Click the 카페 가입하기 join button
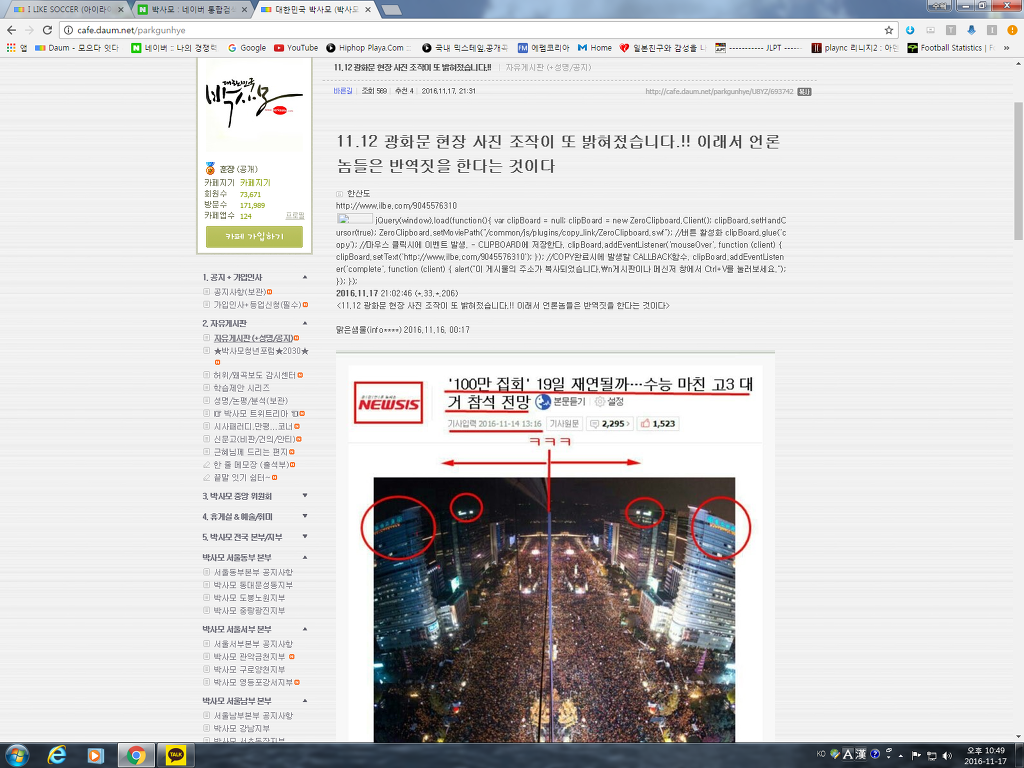Screen dimensions: 1024x768 [x=254, y=236]
